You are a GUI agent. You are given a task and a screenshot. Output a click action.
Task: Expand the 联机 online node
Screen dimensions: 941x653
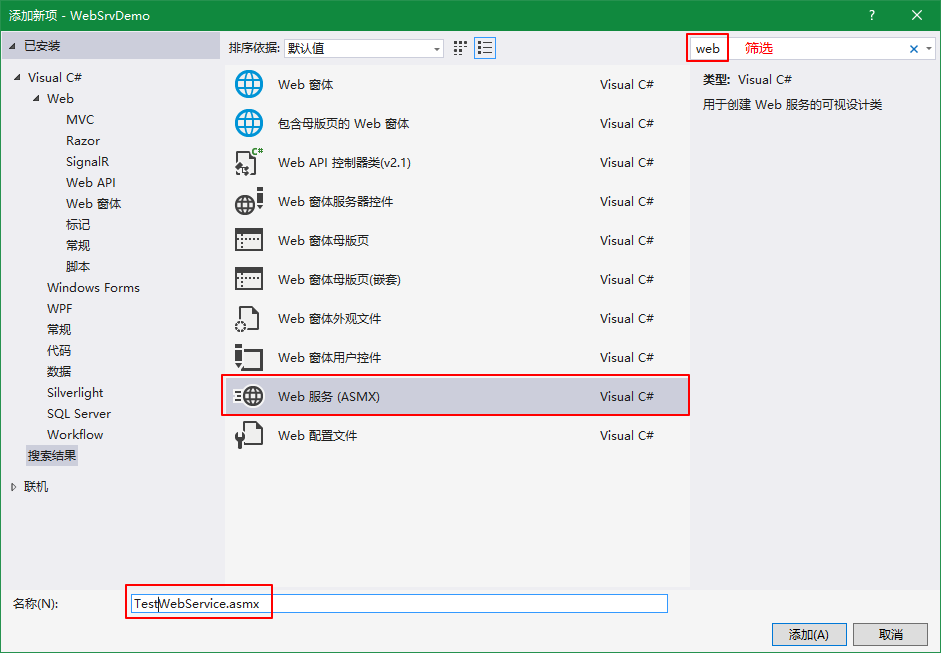pyautogui.click(x=13, y=487)
